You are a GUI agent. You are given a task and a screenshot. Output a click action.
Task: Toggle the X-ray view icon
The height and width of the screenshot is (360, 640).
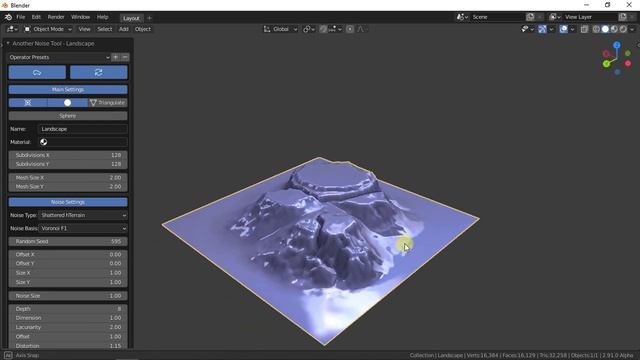[584, 29]
